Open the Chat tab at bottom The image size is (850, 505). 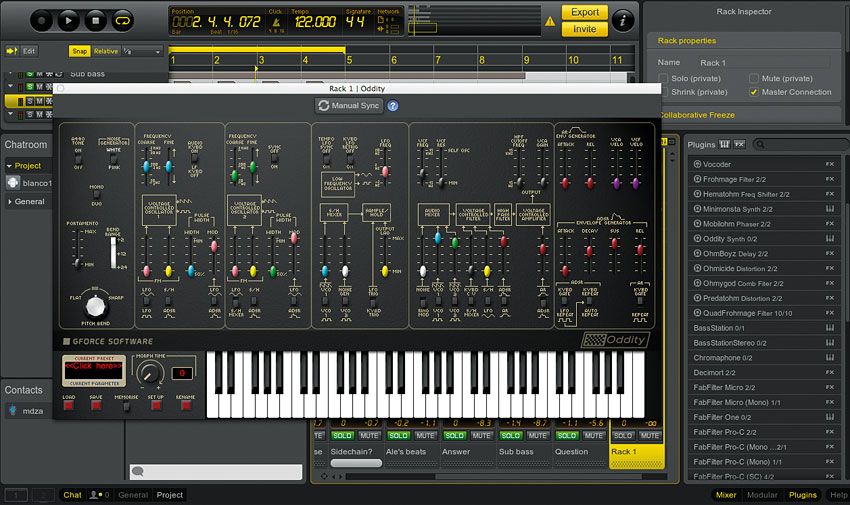[x=72, y=495]
